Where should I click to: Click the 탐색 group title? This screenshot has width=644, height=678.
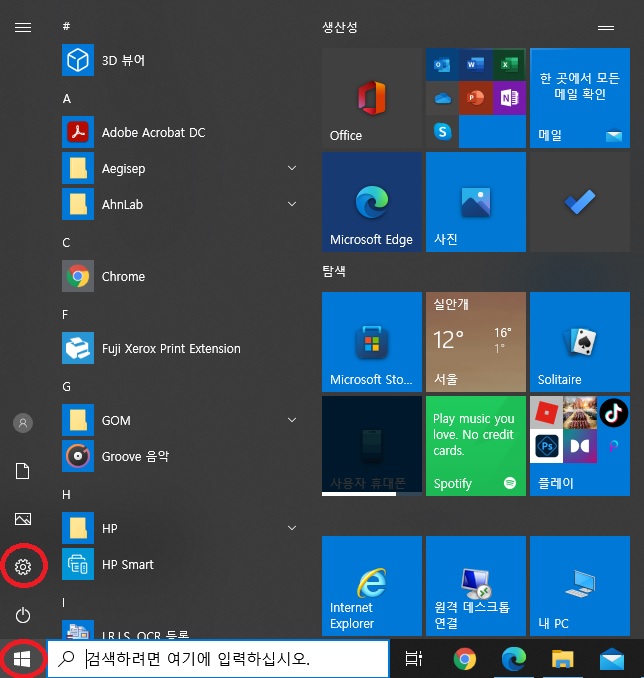tap(334, 272)
